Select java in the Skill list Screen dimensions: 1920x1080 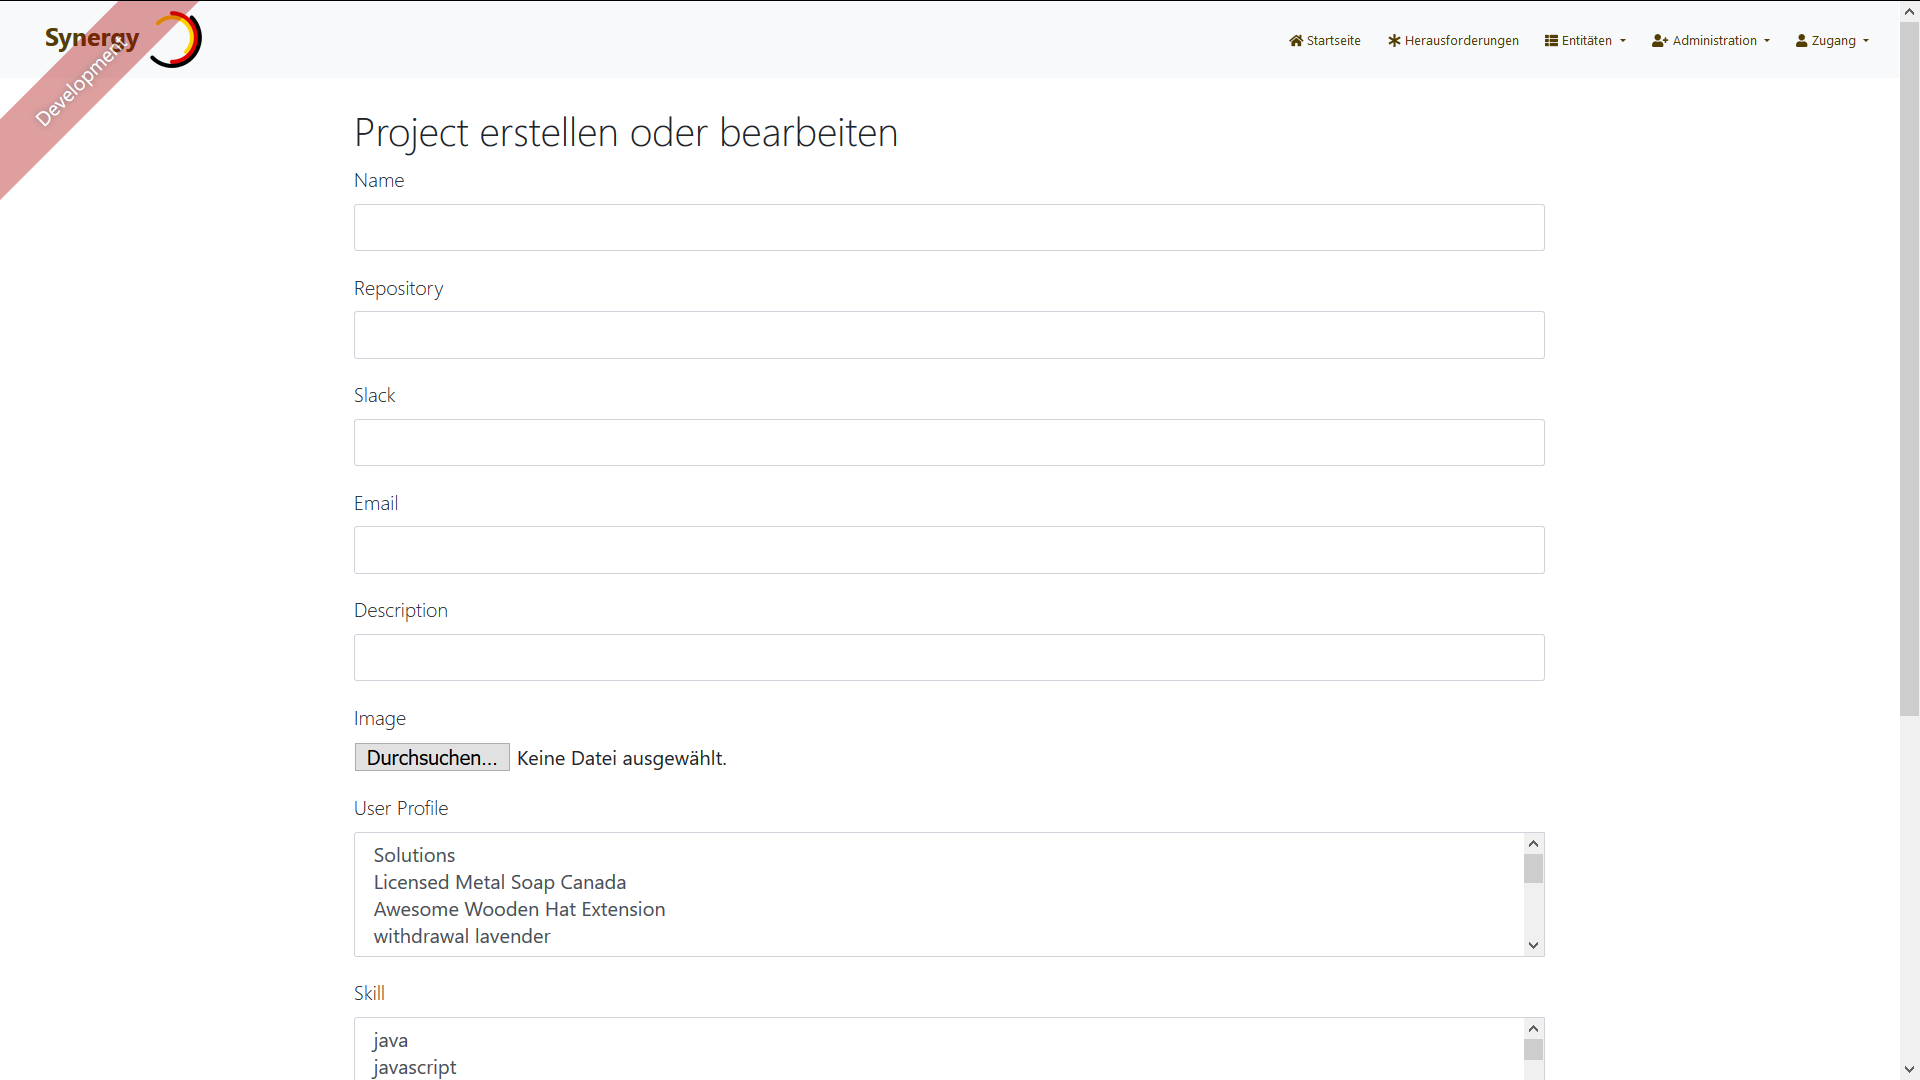[390, 1040]
